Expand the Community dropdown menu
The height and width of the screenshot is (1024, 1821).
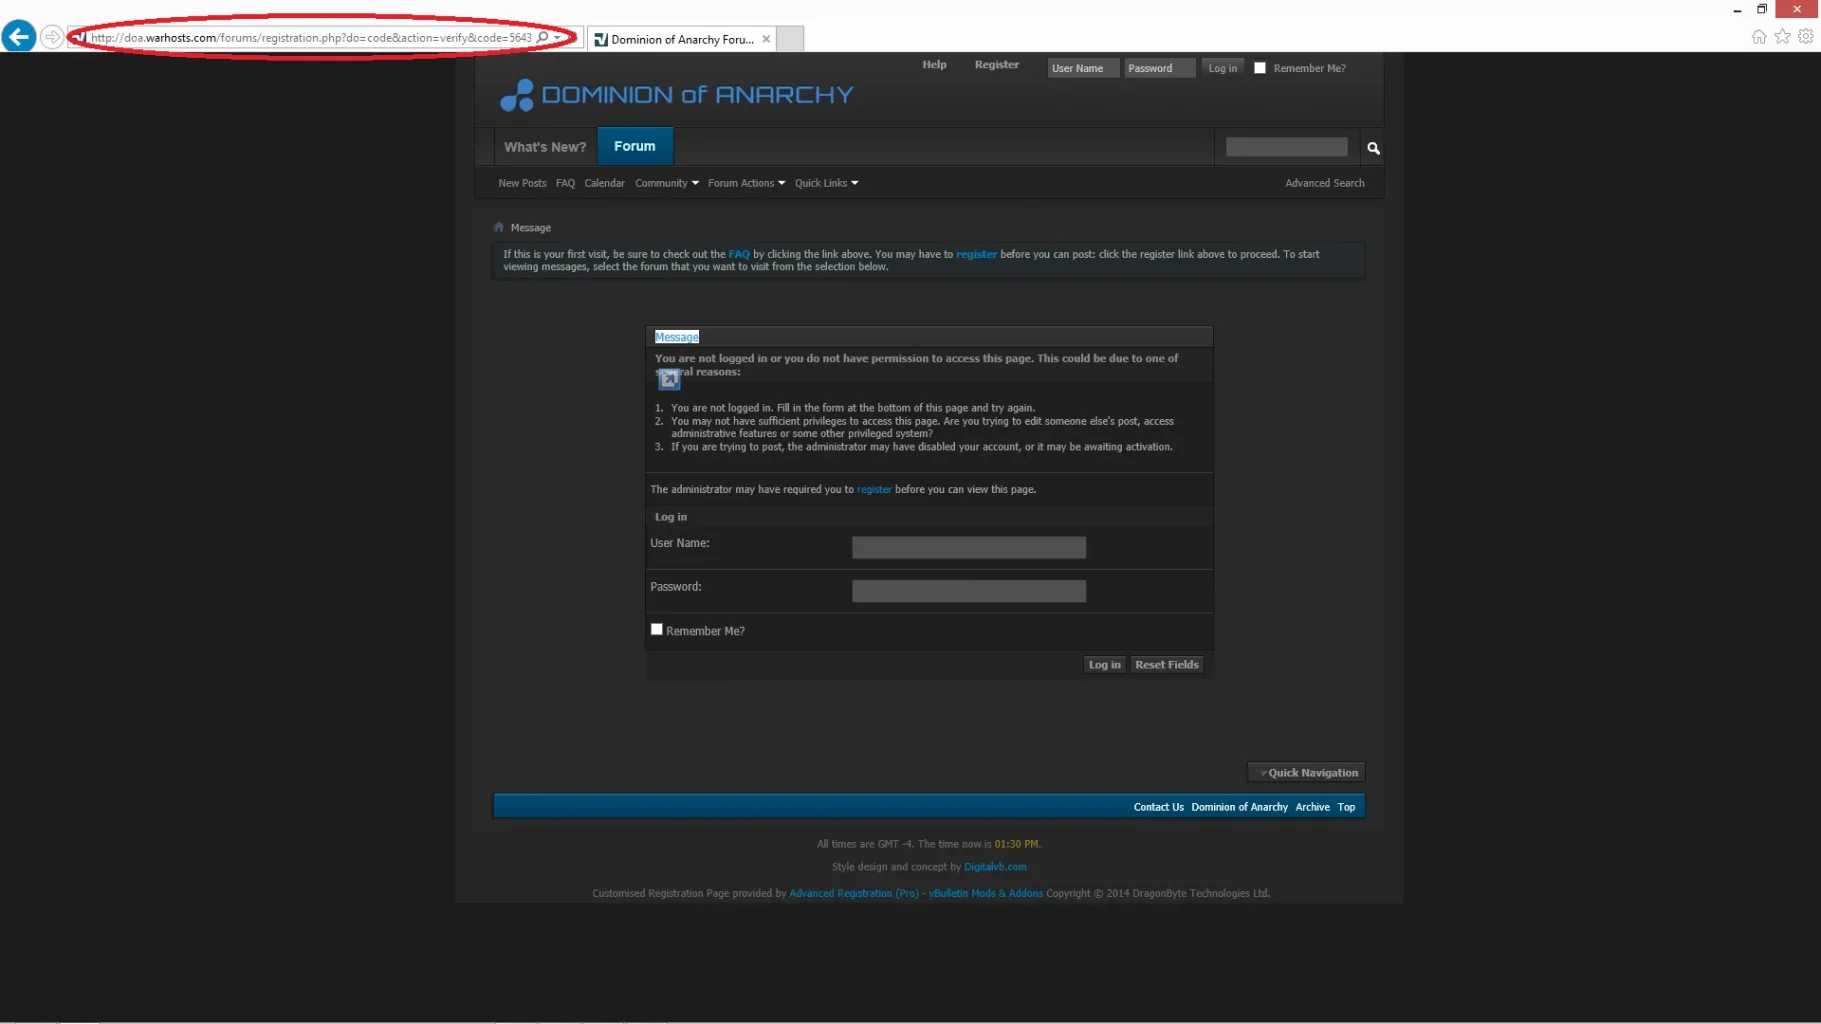tap(667, 183)
